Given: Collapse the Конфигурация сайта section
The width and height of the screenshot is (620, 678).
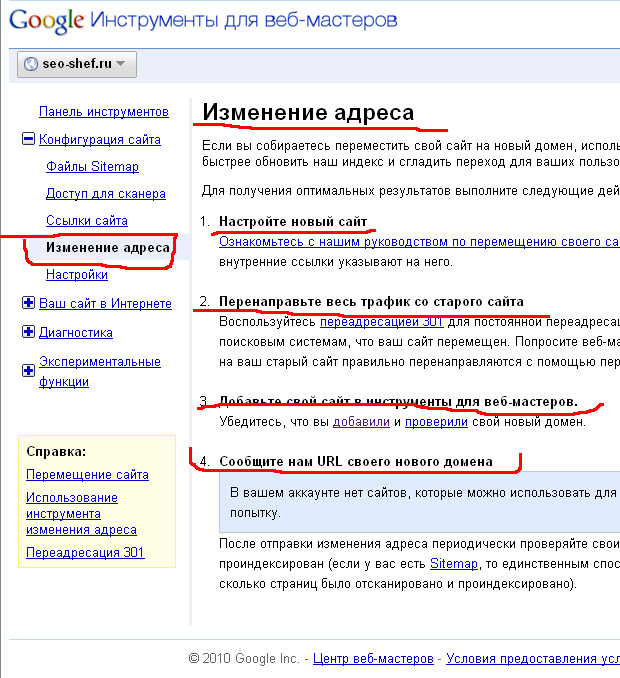Looking at the screenshot, I should (28, 140).
